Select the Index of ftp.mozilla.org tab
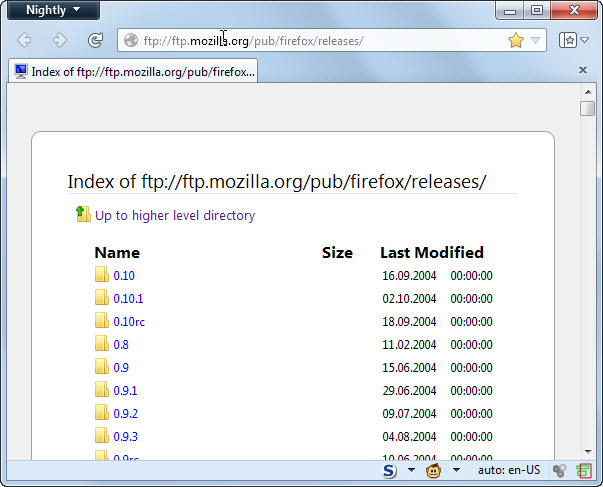Viewport: 603px width, 487px height. [x=133, y=71]
